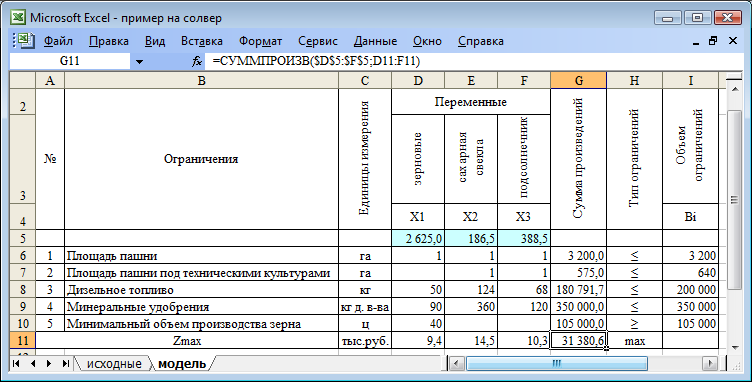Select row 11 header
752x382 pixels.
click(x=23, y=341)
